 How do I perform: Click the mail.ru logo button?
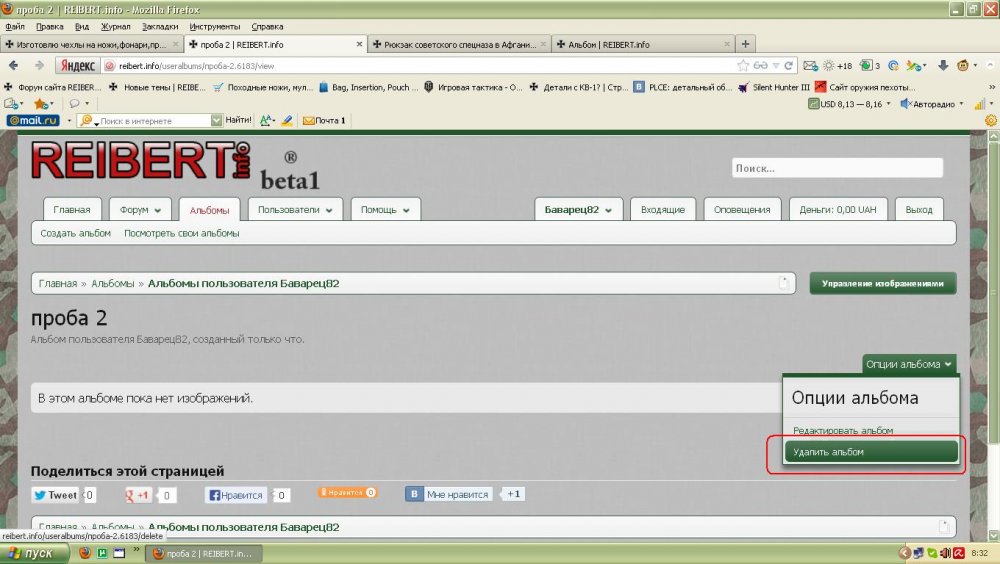click(x=33, y=120)
